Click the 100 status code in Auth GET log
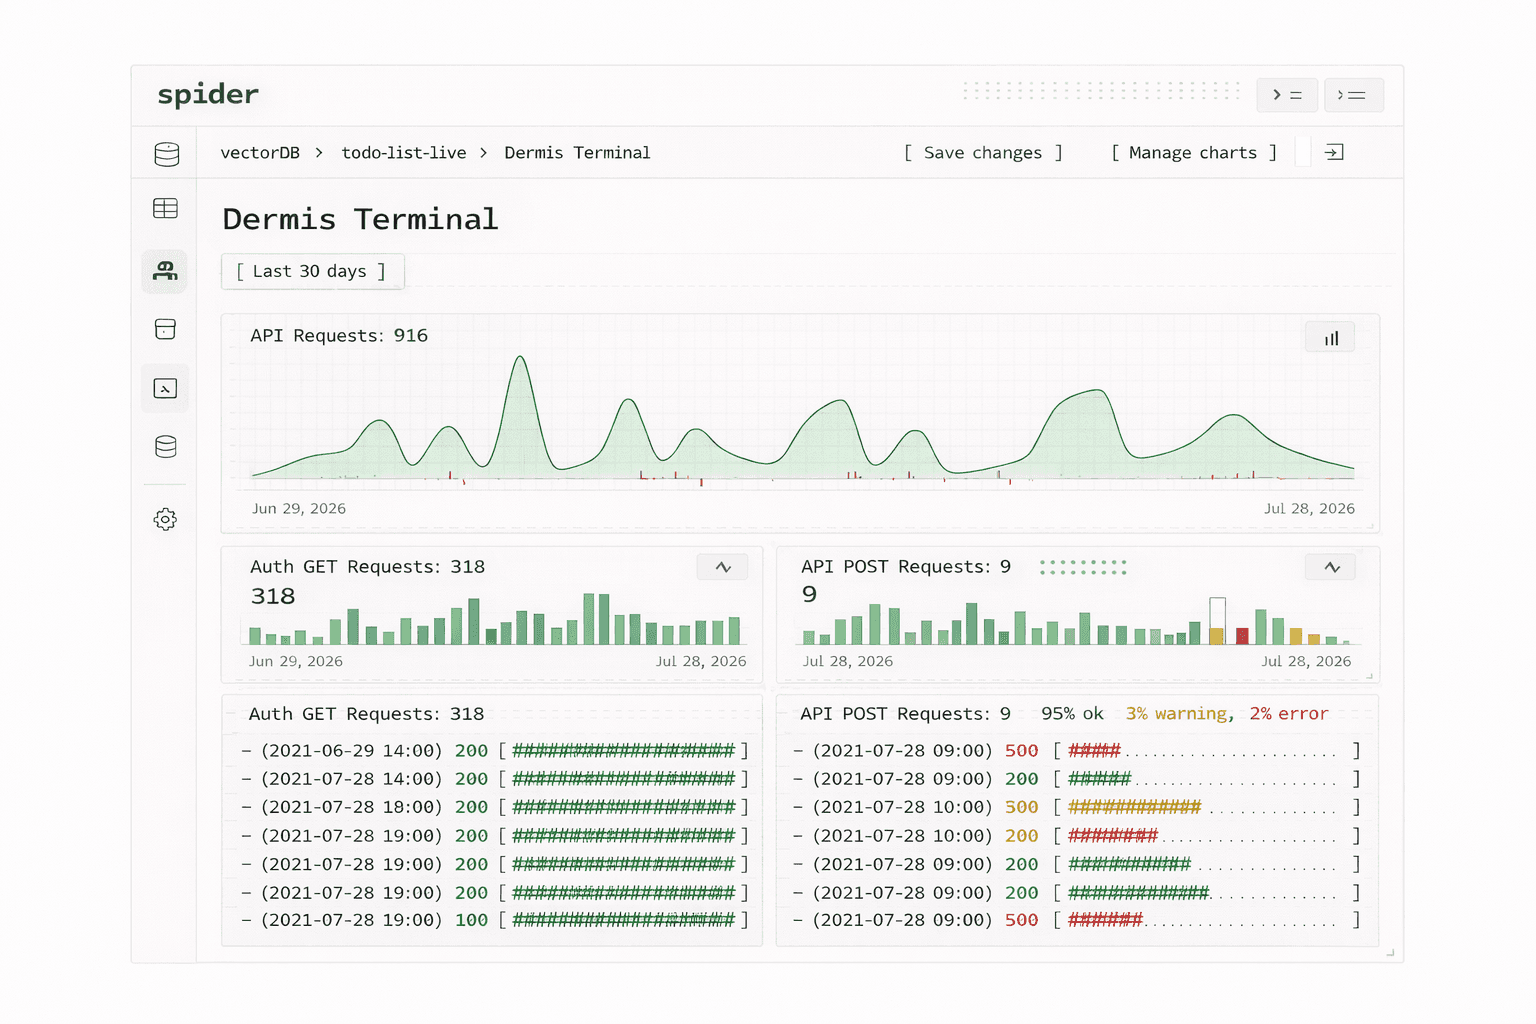The height and width of the screenshot is (1024, 1536). point(471,921)
